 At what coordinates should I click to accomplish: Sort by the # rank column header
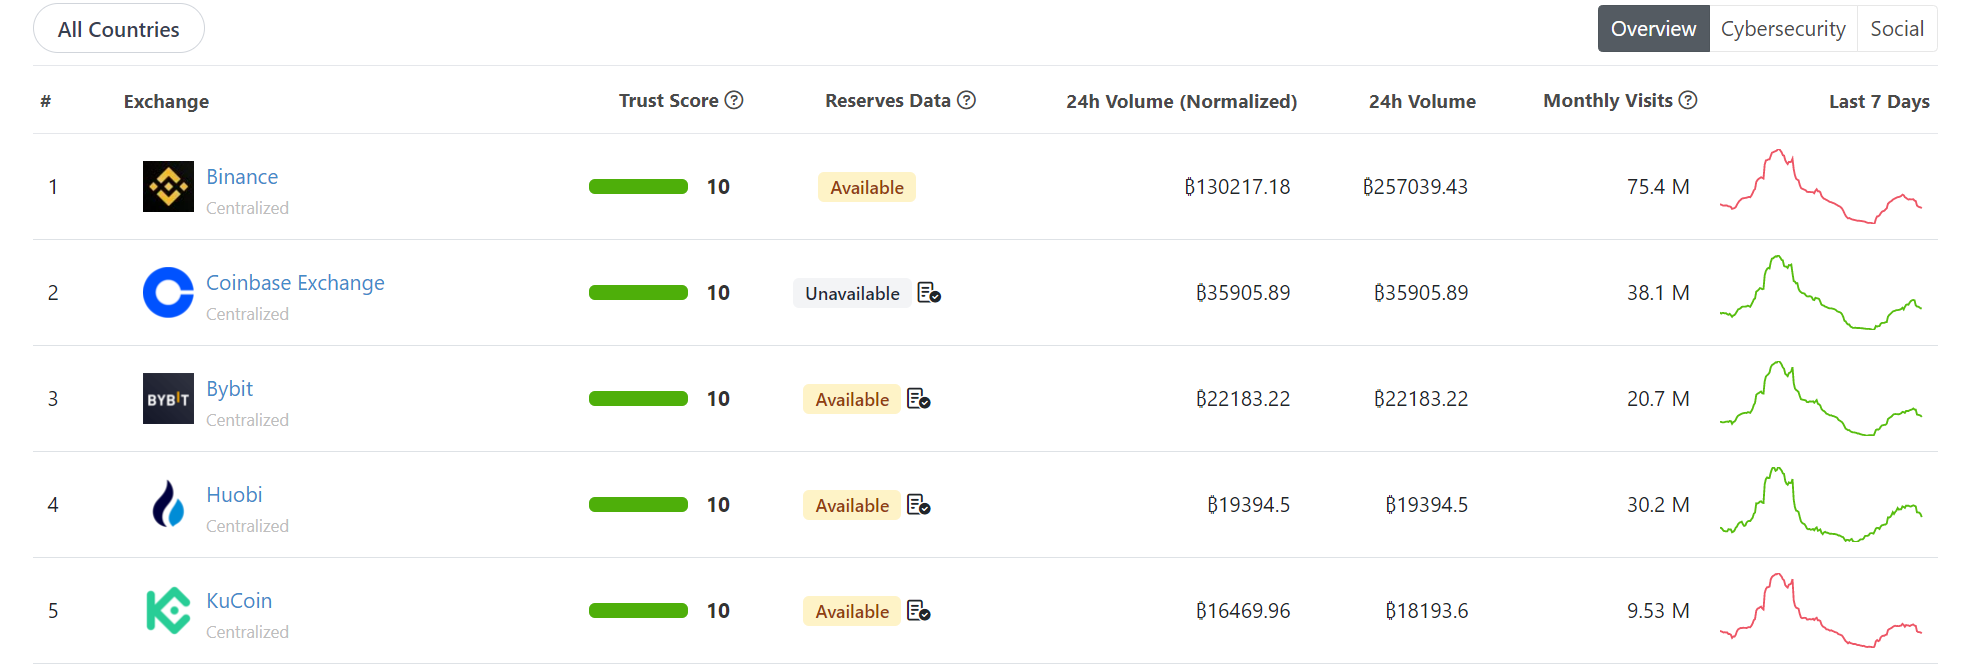point(46,101)
